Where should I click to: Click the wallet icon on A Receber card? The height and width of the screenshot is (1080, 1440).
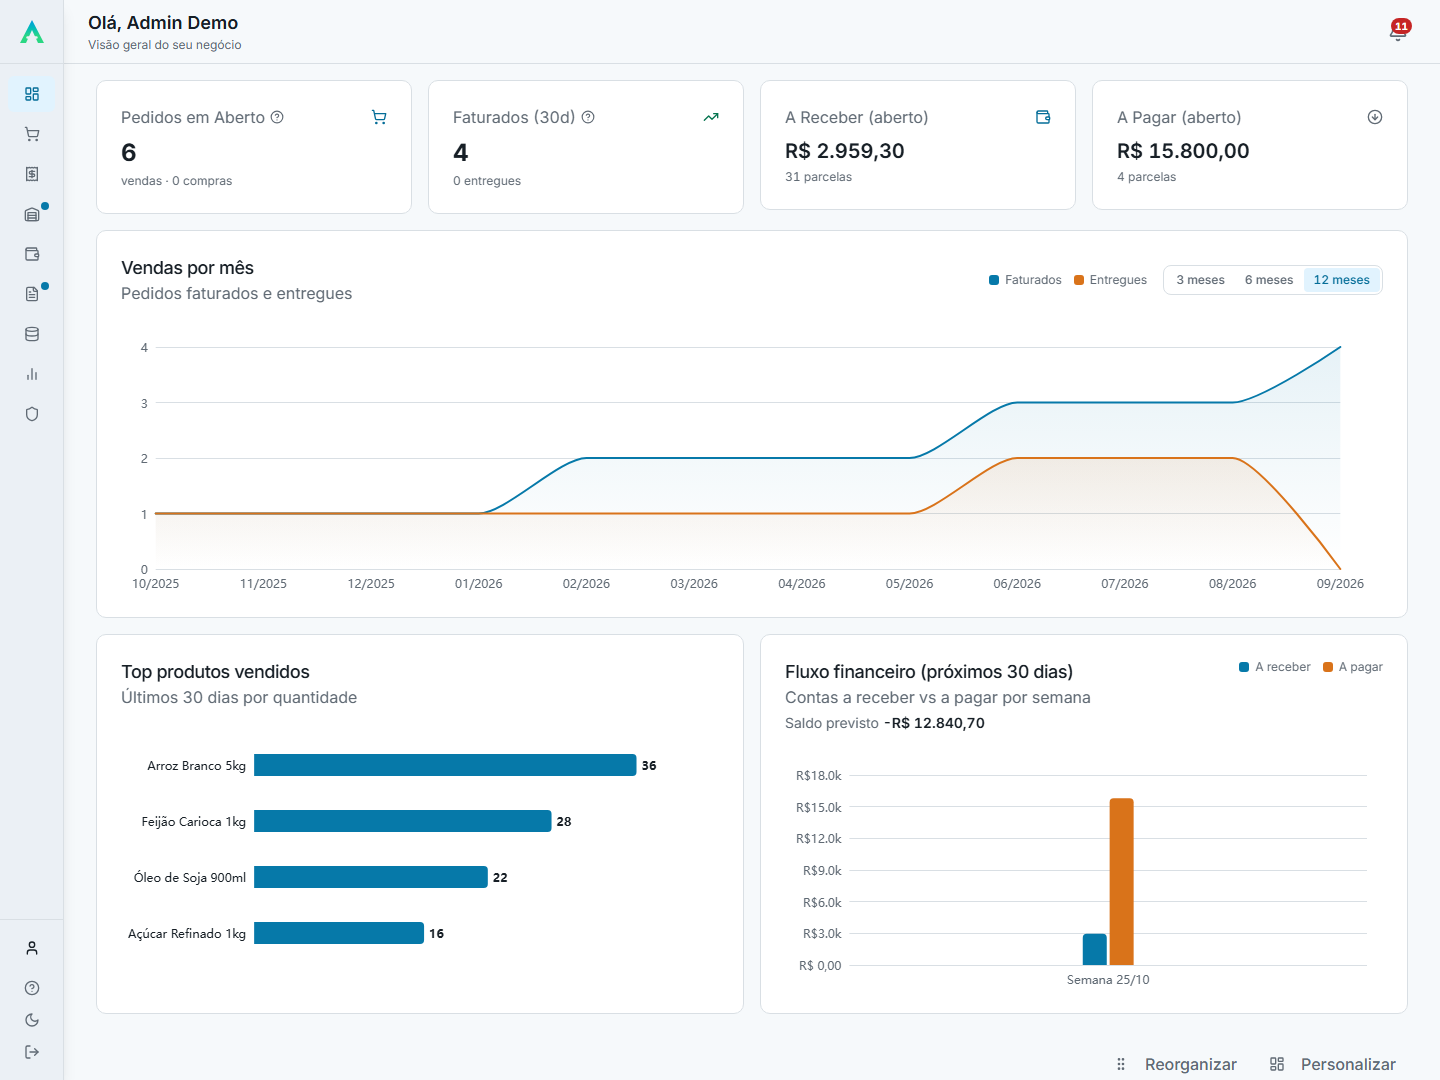pos(1043,117)
